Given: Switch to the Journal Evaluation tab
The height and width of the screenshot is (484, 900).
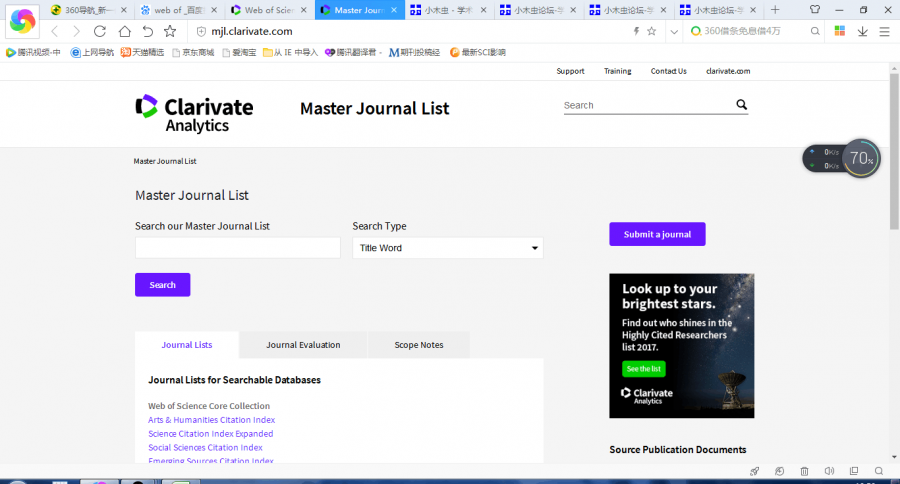Looking at the screenshot, I should [x=303, y=345].
